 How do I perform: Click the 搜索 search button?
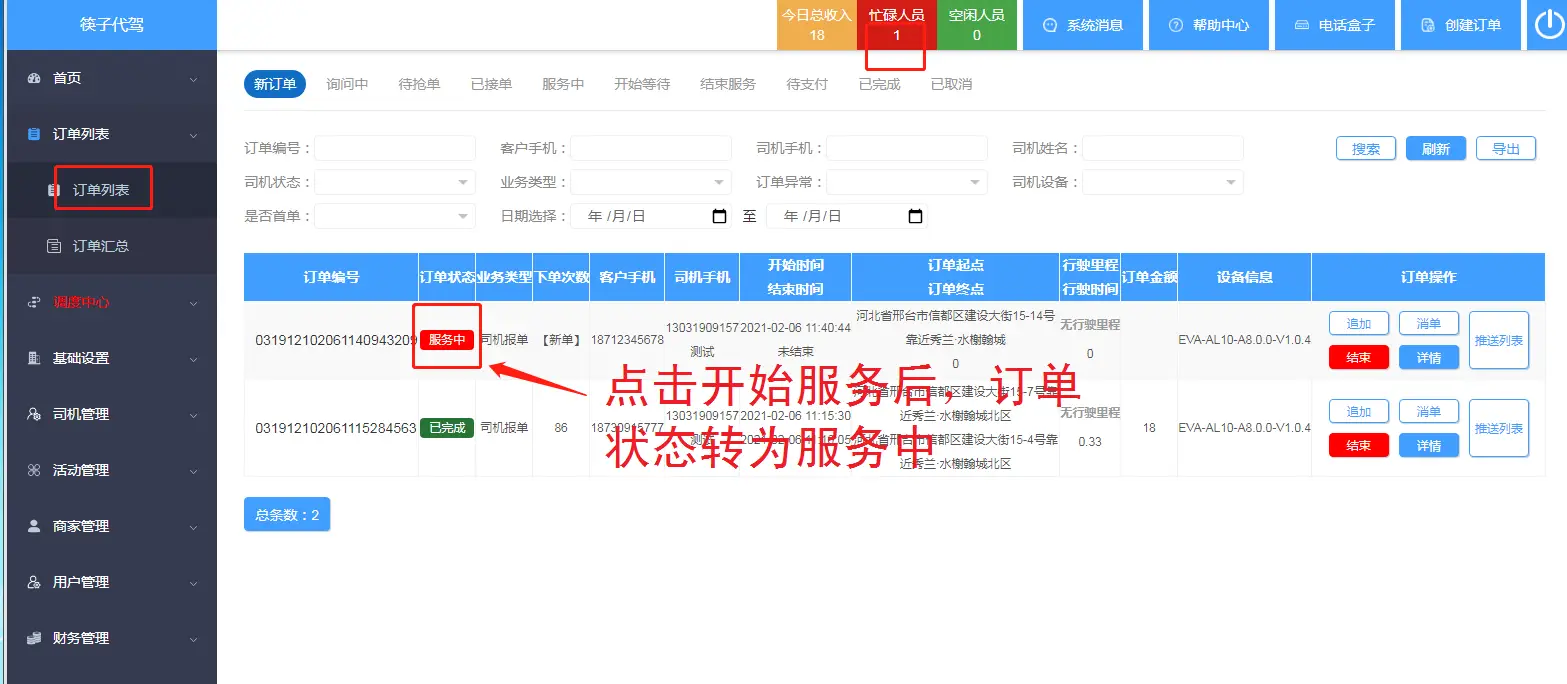[1366, 148]
